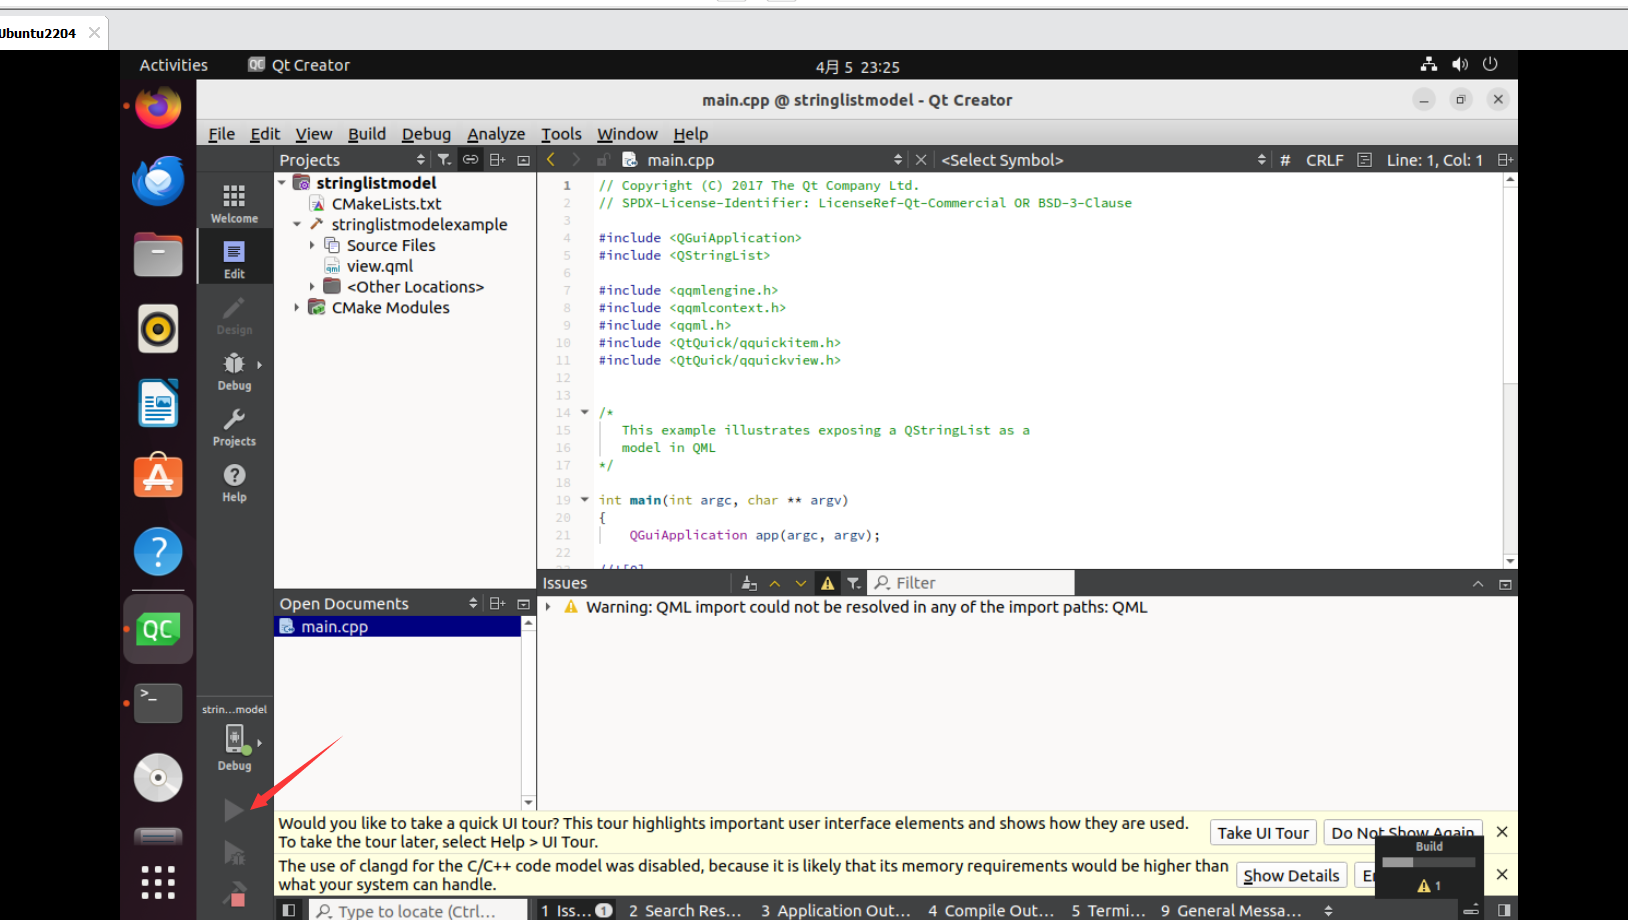Expand the CMake Modules node
Screen dimensions: 1628x920
pos(297,308)
